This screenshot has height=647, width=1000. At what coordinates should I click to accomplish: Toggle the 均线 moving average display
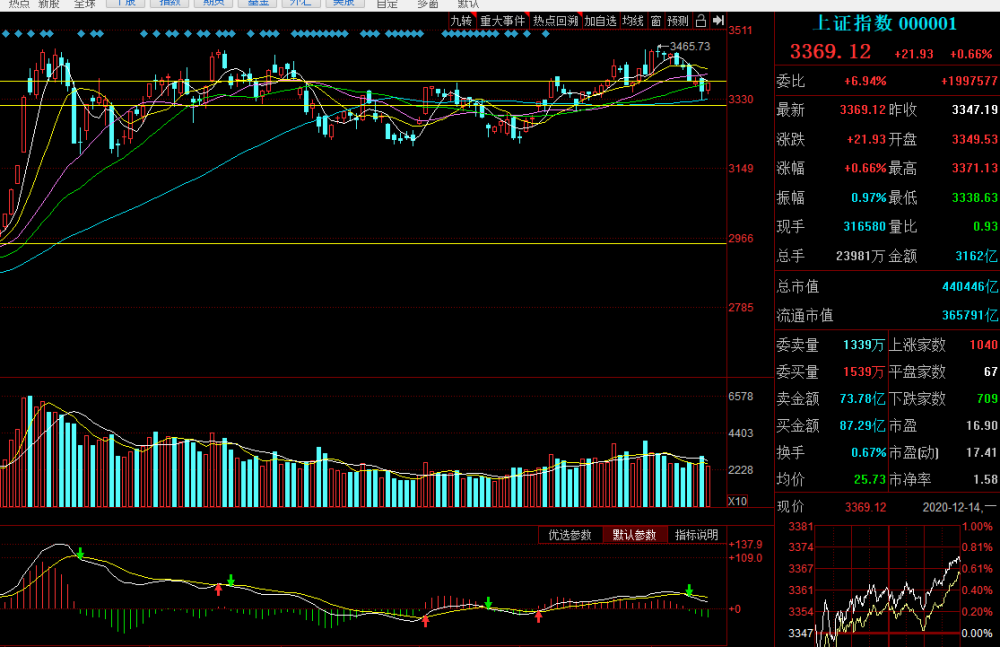[632, 20]
